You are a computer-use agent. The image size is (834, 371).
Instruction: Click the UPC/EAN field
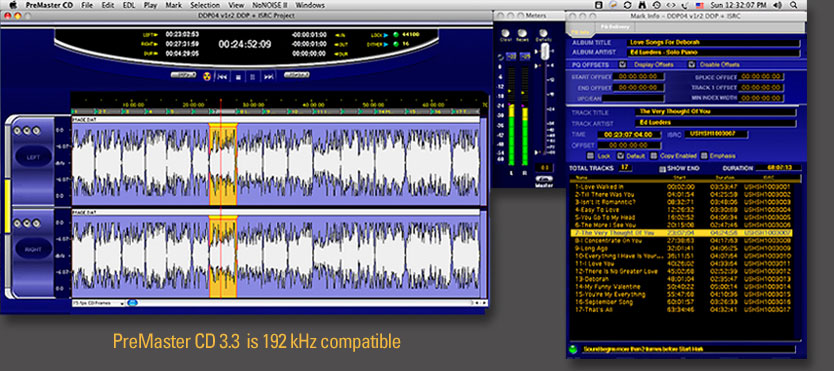633,98
